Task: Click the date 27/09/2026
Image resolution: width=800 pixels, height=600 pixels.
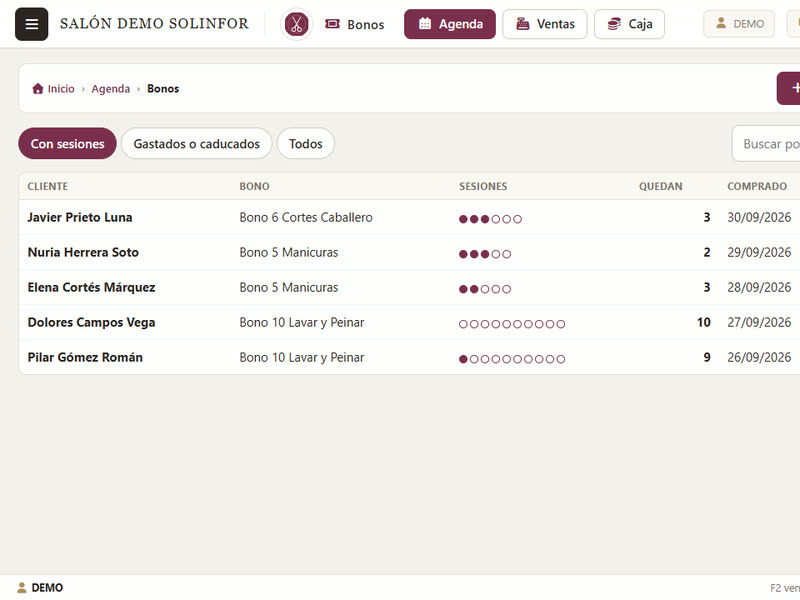Action: point(759,322)
